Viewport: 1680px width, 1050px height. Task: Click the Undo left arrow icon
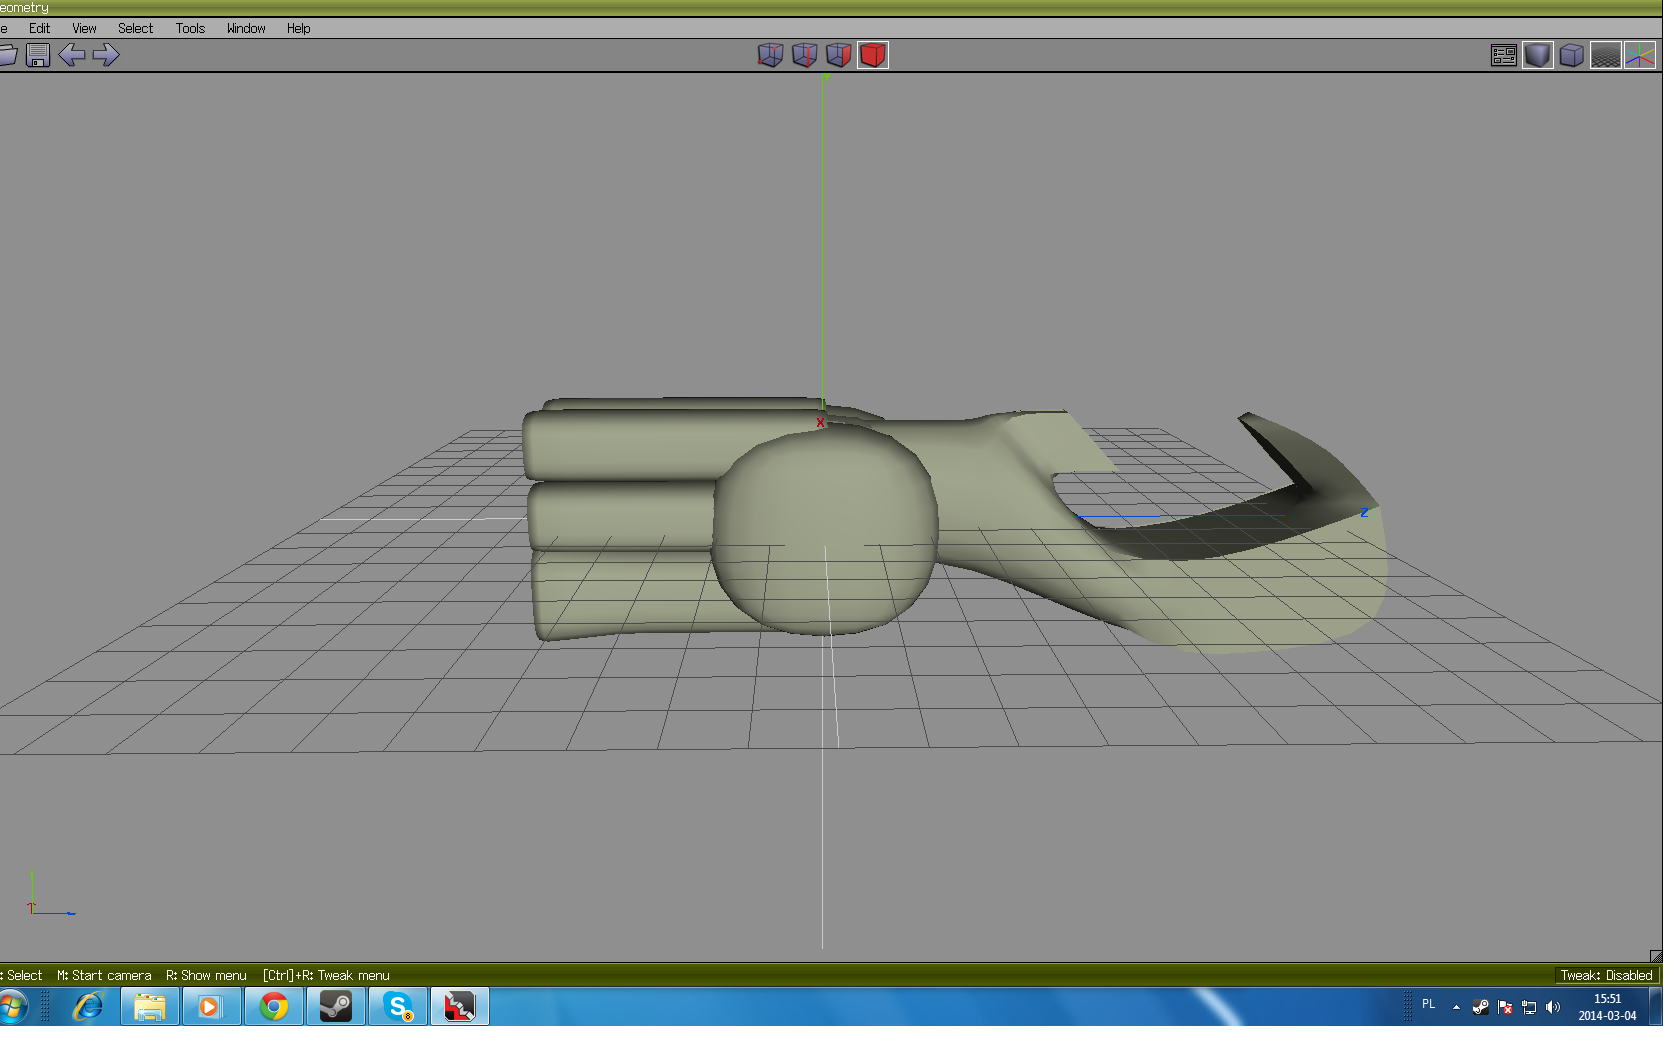[71, 55]
